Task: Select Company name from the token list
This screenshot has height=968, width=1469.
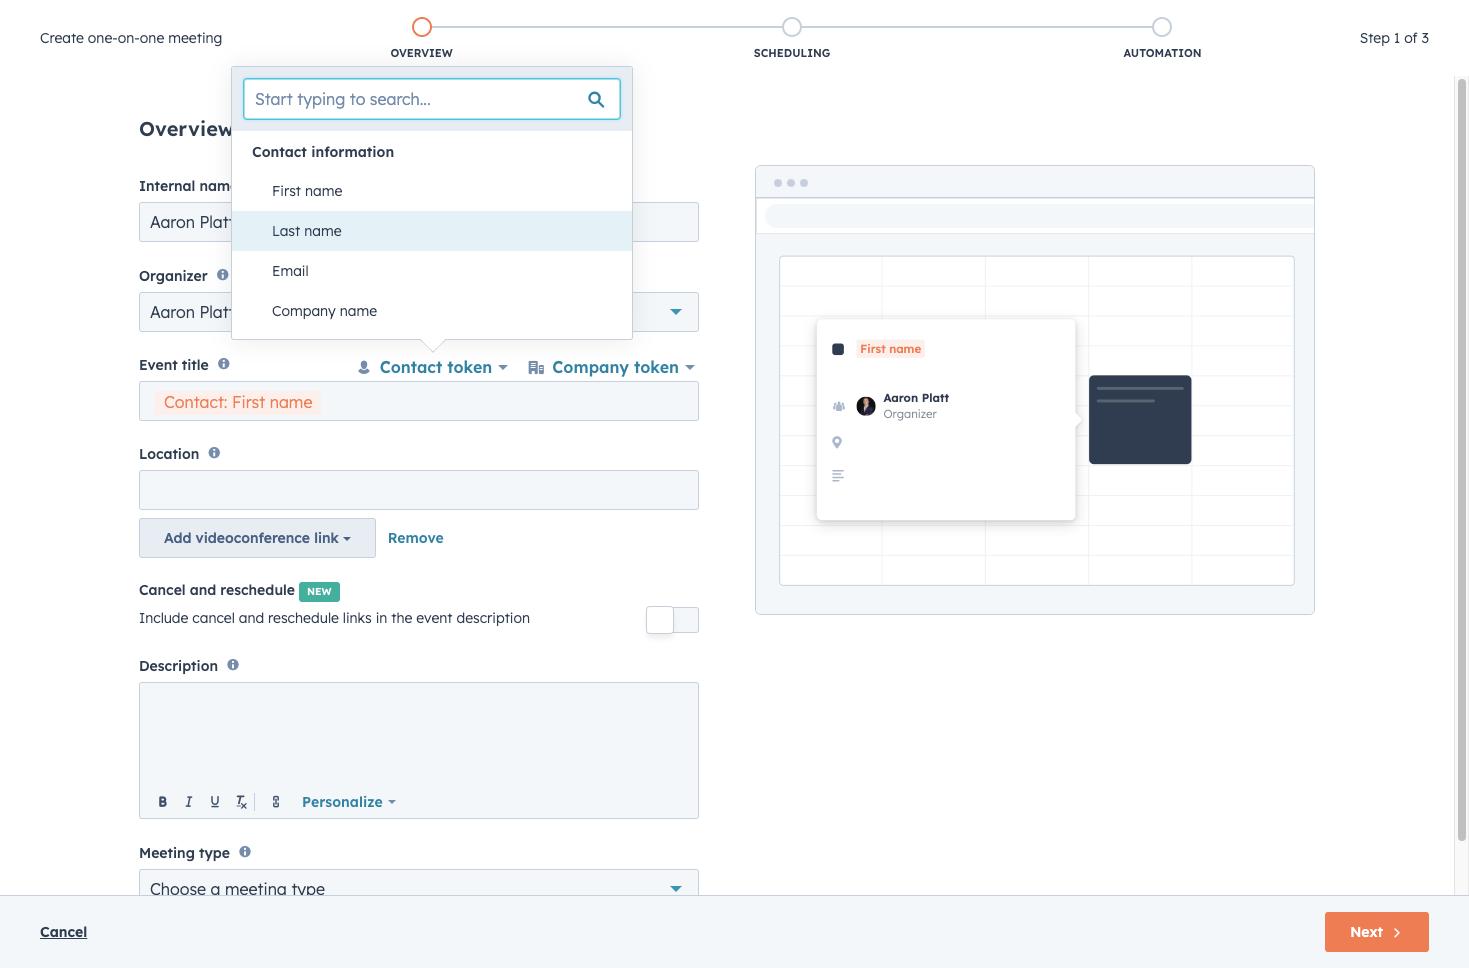Action: [x=432, y=311]
